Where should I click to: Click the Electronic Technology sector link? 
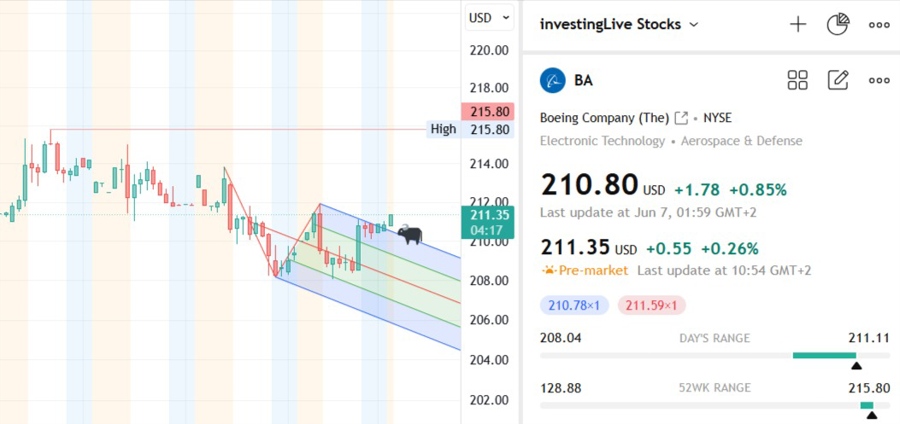click(x=602, y=141)
